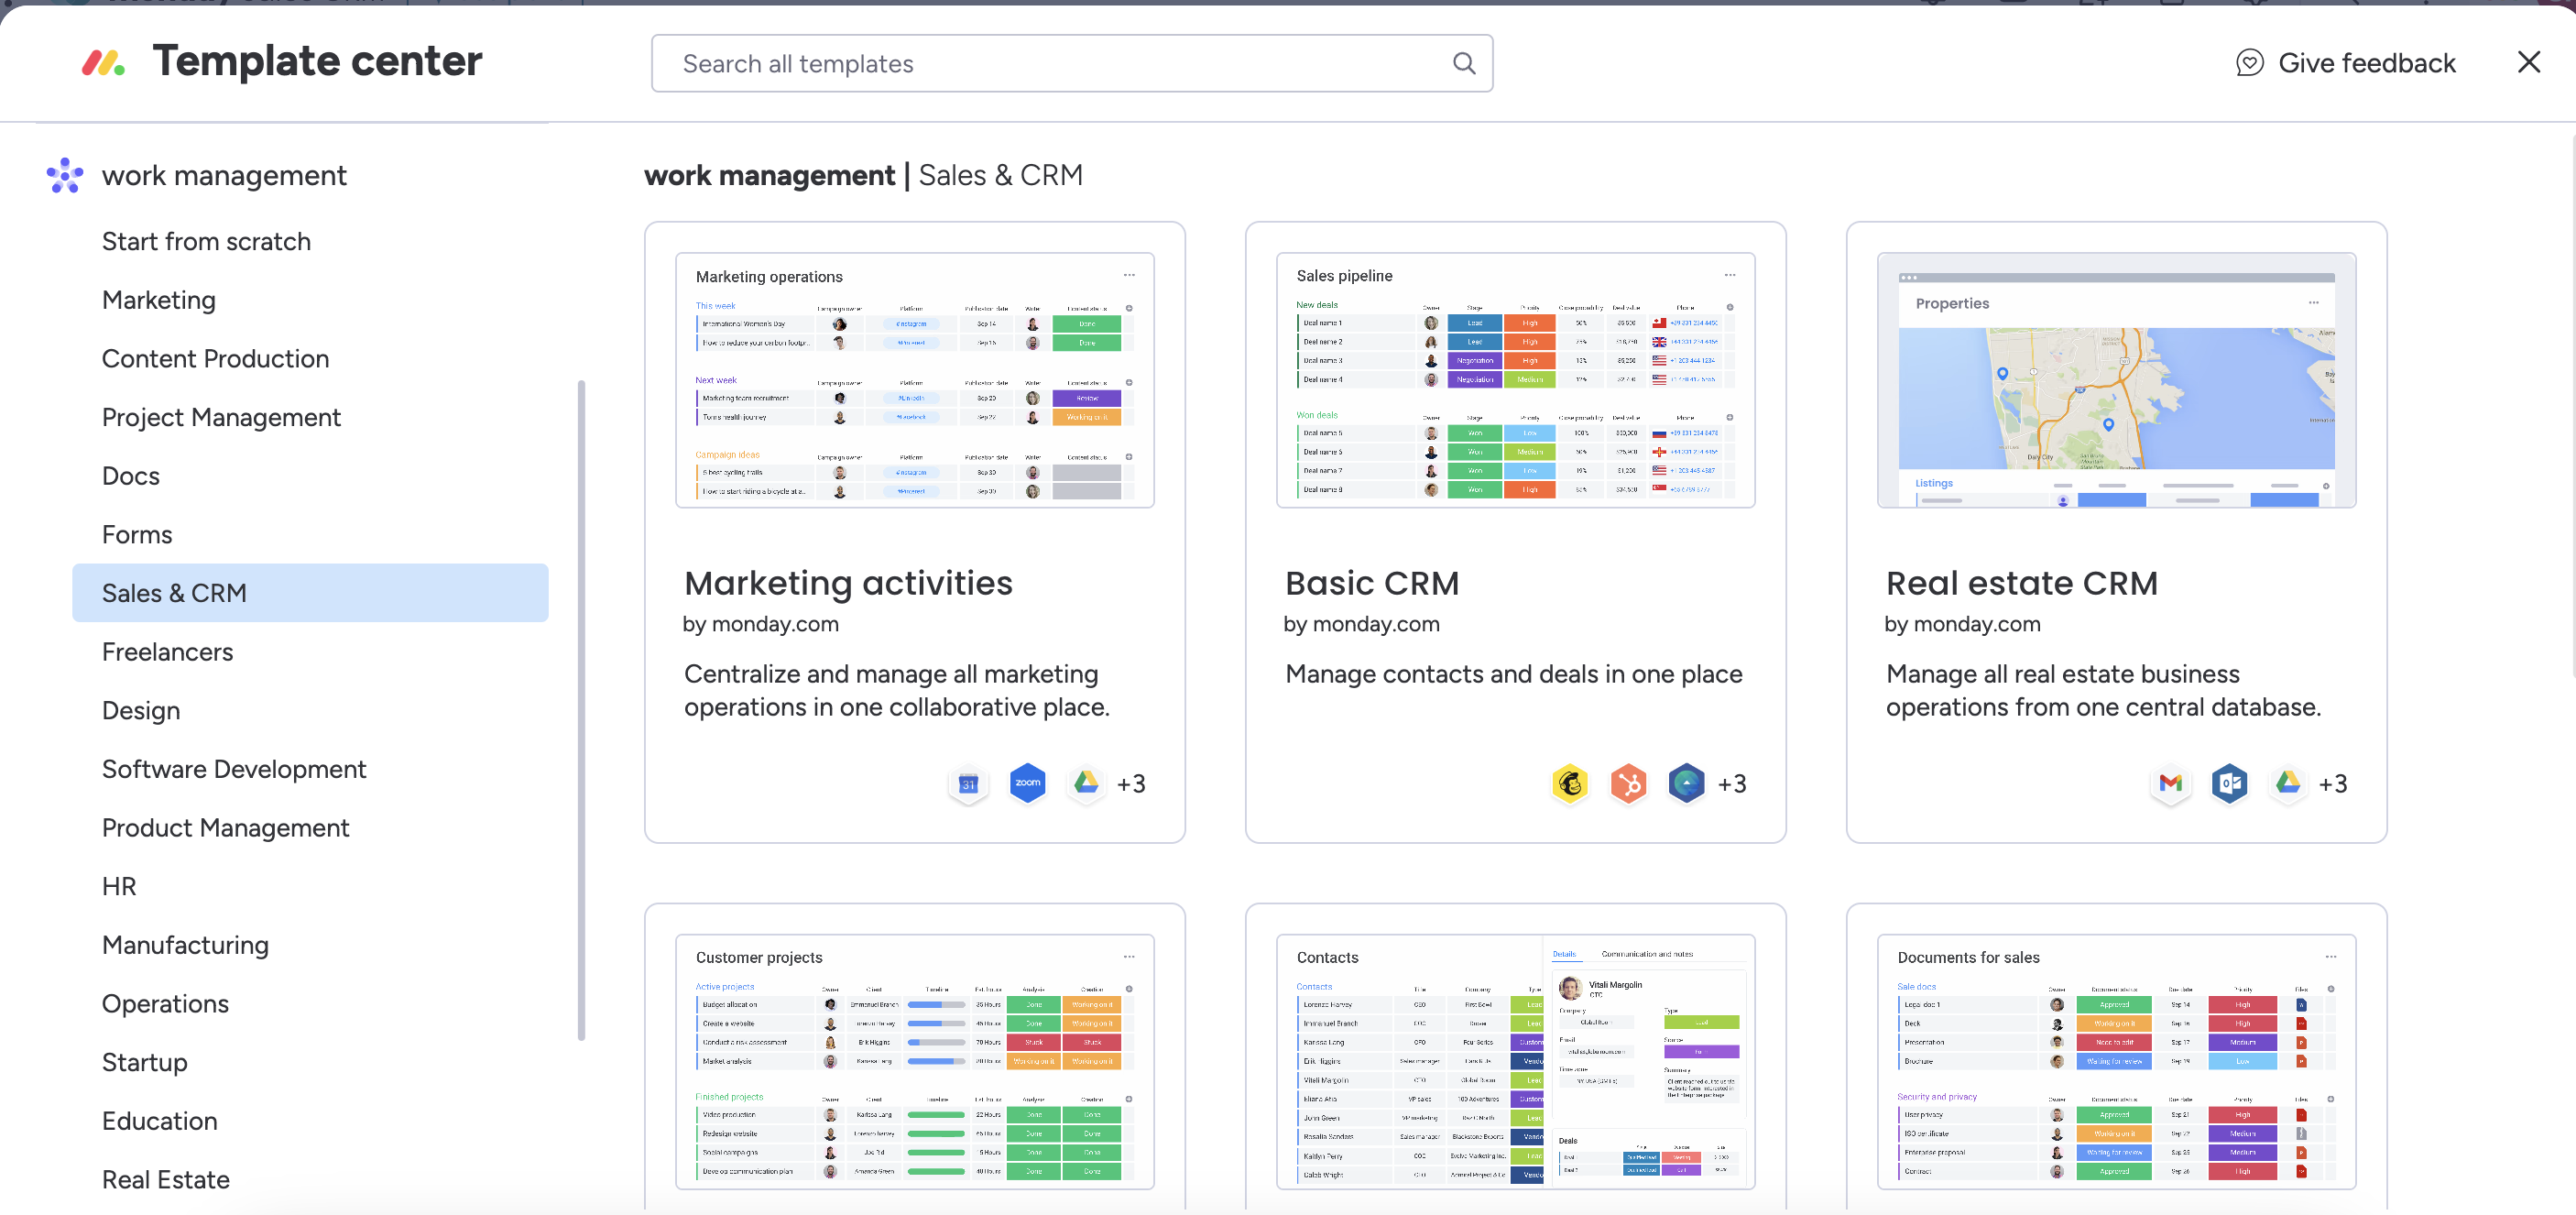Click the Basic CRM title

point(1372,583)
